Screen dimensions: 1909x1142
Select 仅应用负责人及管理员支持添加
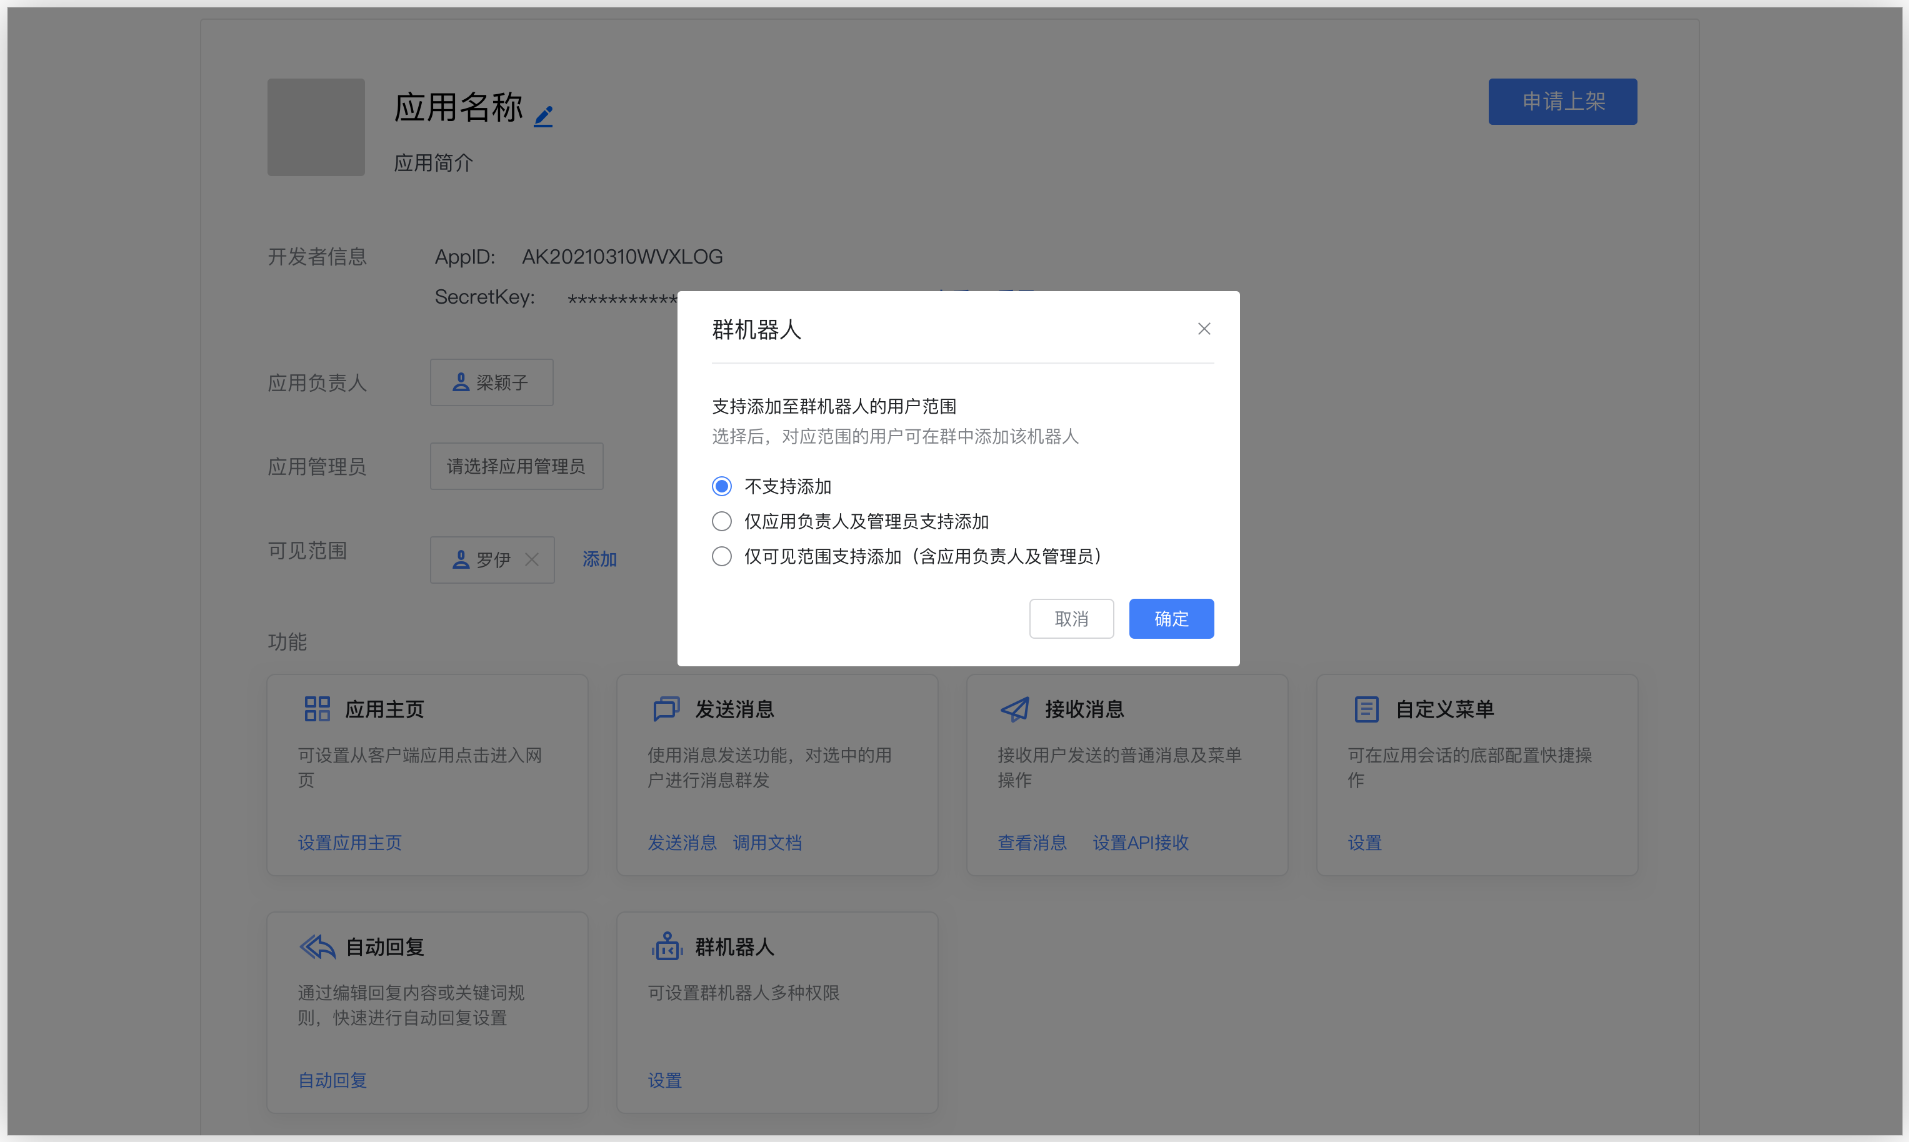click(721, 520)
